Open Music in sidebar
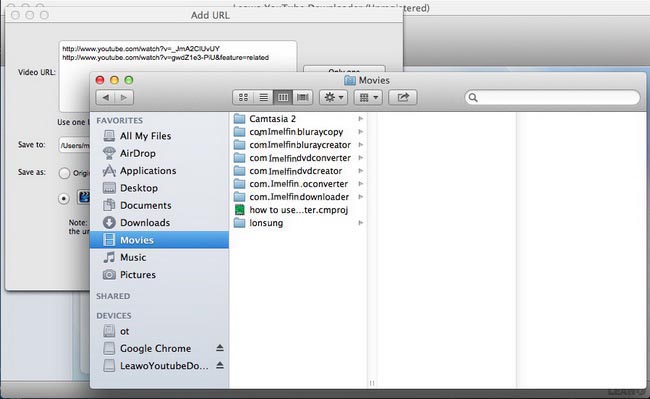This screenshot has height=399, width=650. click(159, 257)
